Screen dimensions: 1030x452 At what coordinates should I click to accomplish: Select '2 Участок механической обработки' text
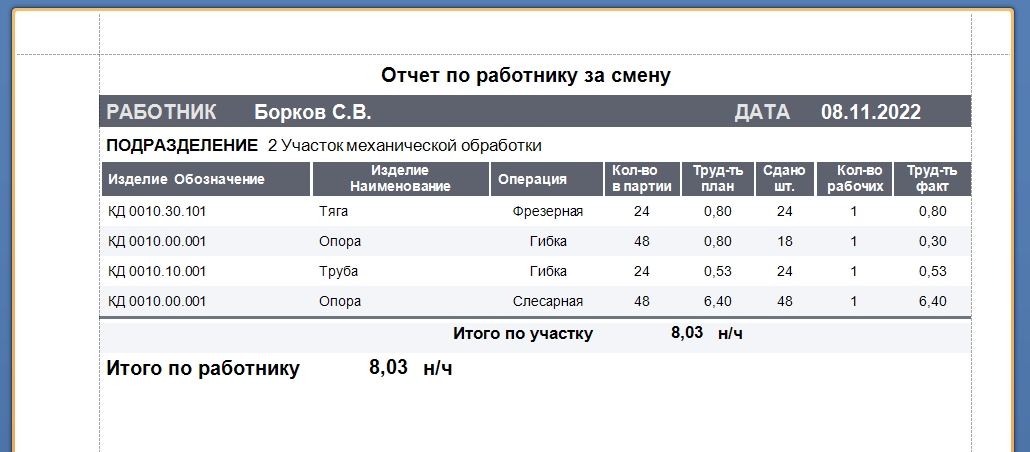coord(405,146)
